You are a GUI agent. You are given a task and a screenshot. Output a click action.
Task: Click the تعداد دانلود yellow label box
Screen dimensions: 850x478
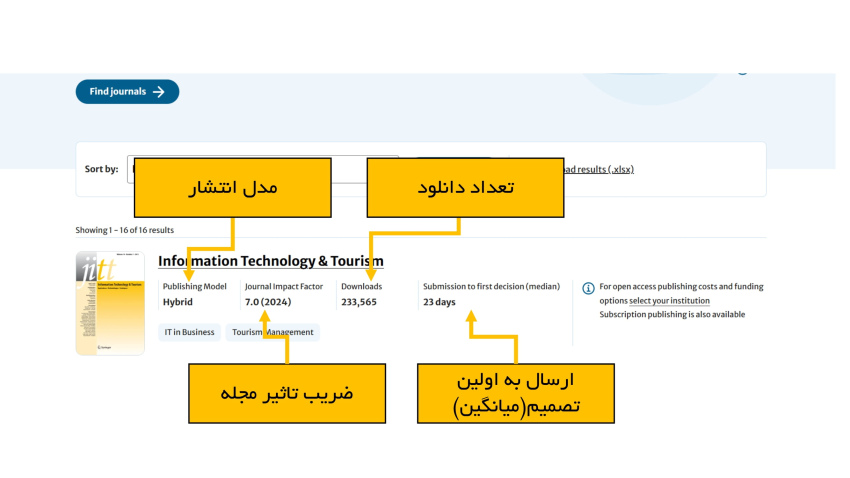pyautogui.click(x=464, y=188)
